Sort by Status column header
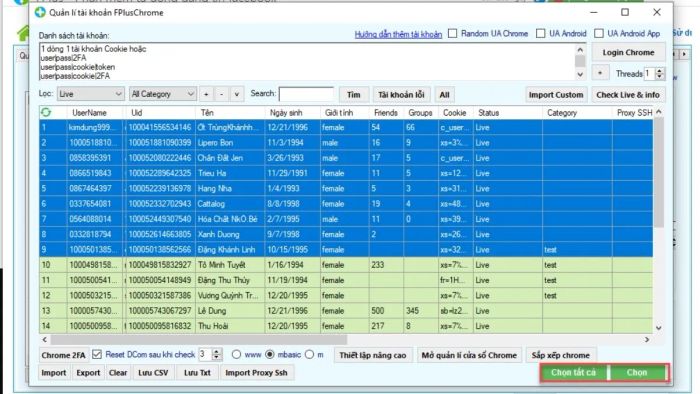This screenshot has width=700, height=394. (488, 113)
